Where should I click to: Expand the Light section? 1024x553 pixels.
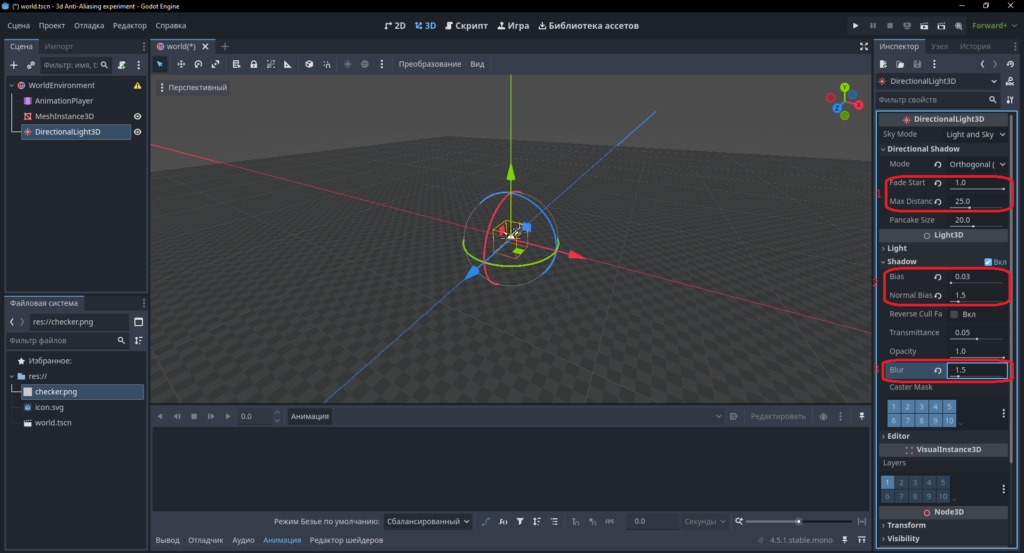pos(943,248)
